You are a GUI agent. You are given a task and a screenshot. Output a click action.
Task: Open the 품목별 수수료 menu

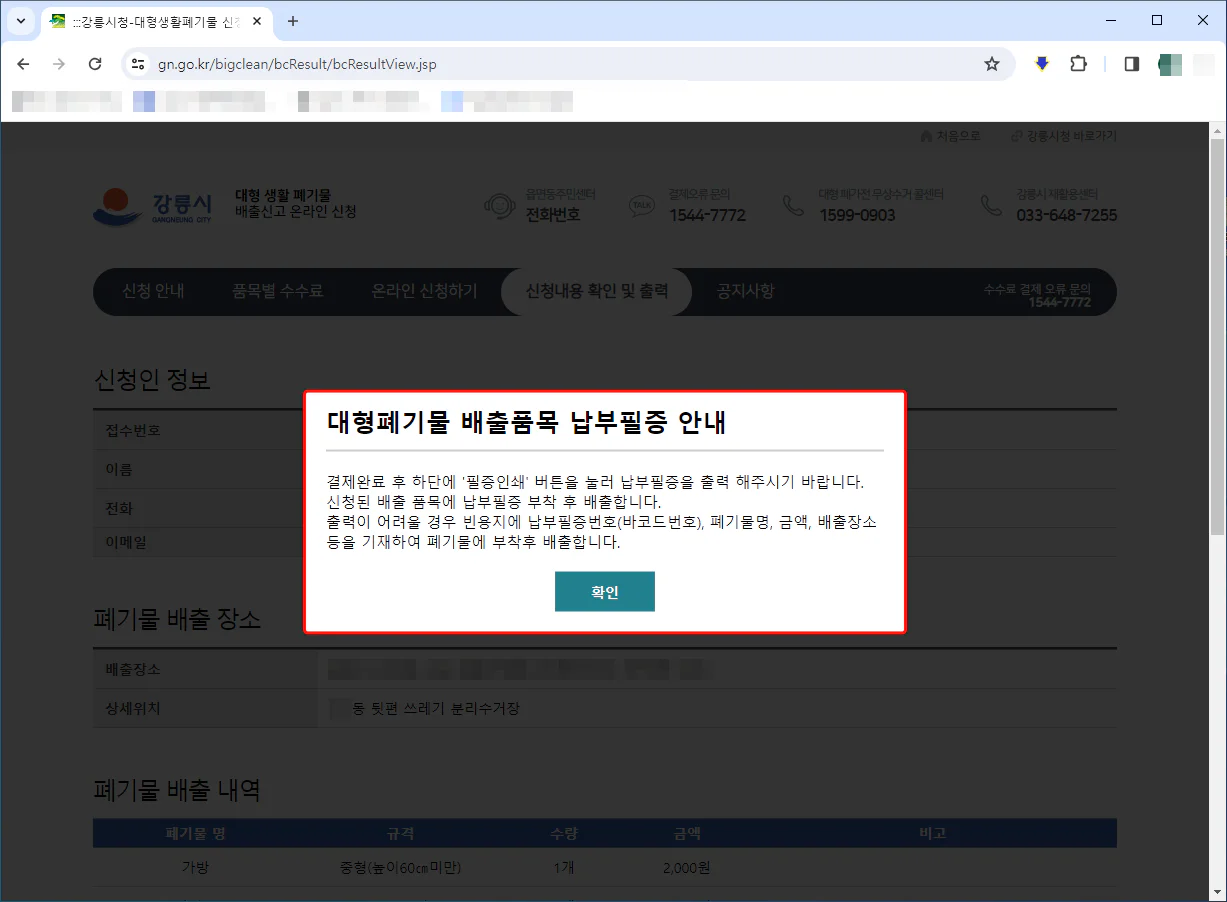coord(278,292)
